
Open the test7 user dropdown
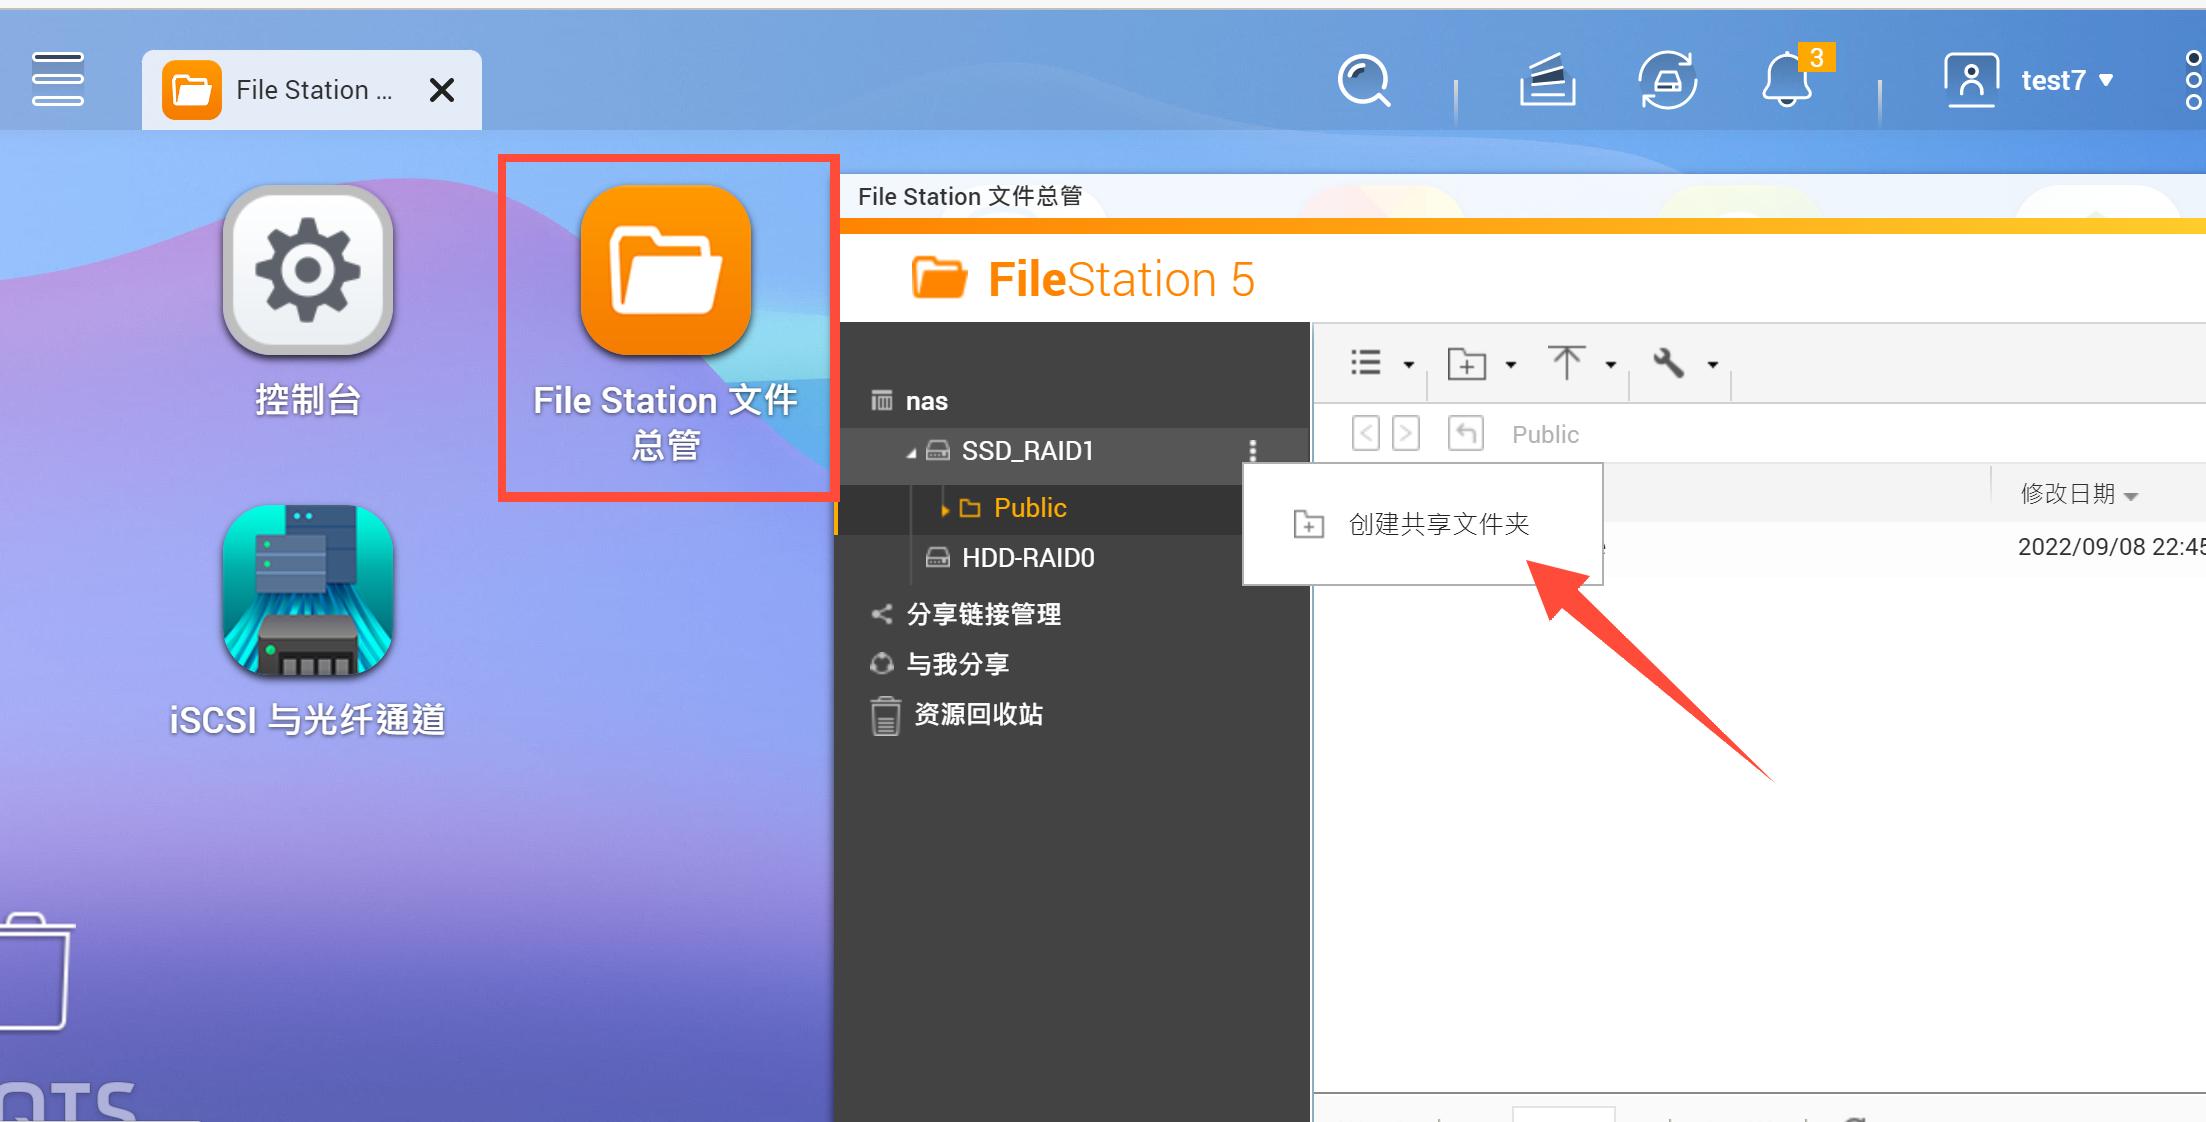click(x=2056, y=80)
